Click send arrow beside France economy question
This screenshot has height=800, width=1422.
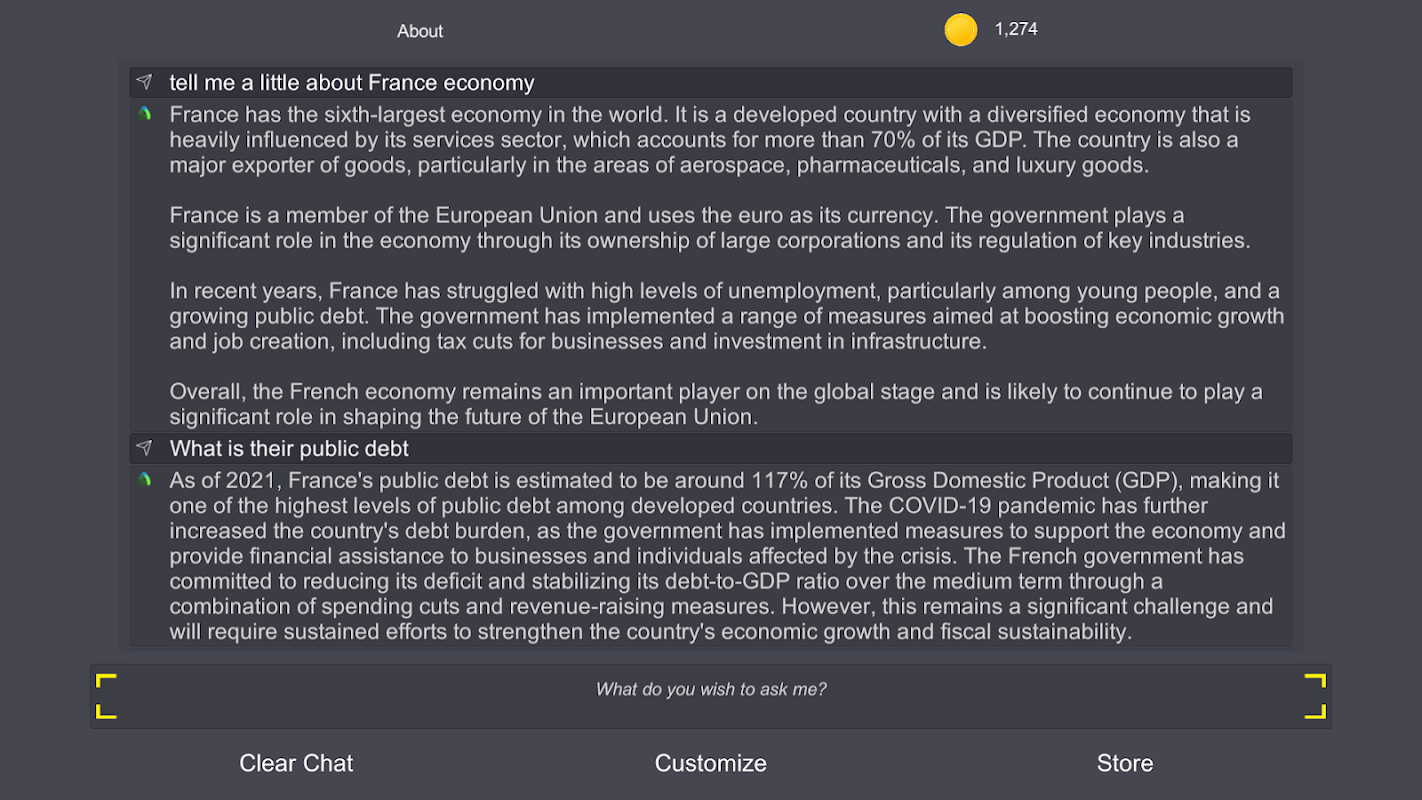pos(145,82)
